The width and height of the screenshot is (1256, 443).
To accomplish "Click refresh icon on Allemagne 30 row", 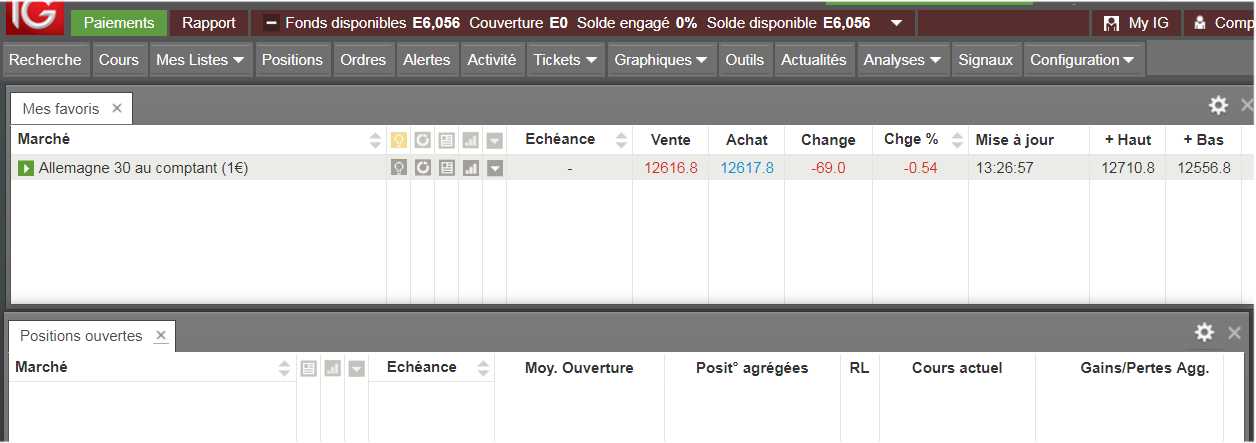I will pyautogui.click(x=422, y=168).
